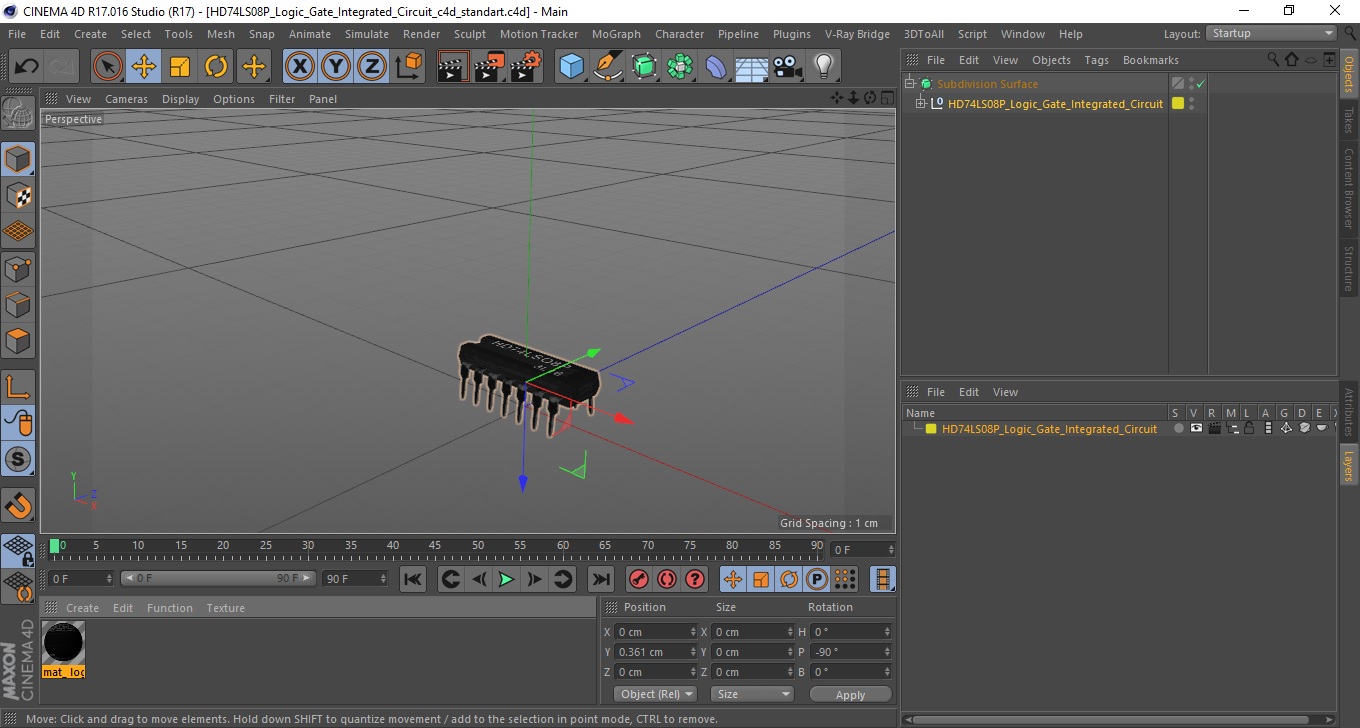Open the Layers panel View menu
Viewport: 1360px width, 728px height.
click(1005, 392)
